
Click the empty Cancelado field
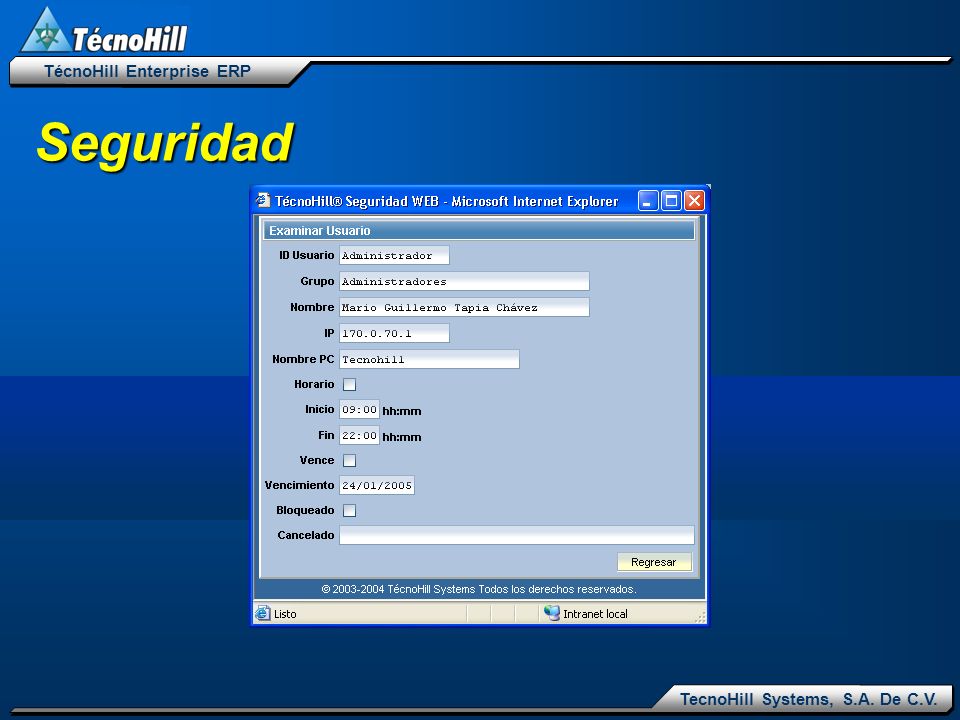[517, 535]
